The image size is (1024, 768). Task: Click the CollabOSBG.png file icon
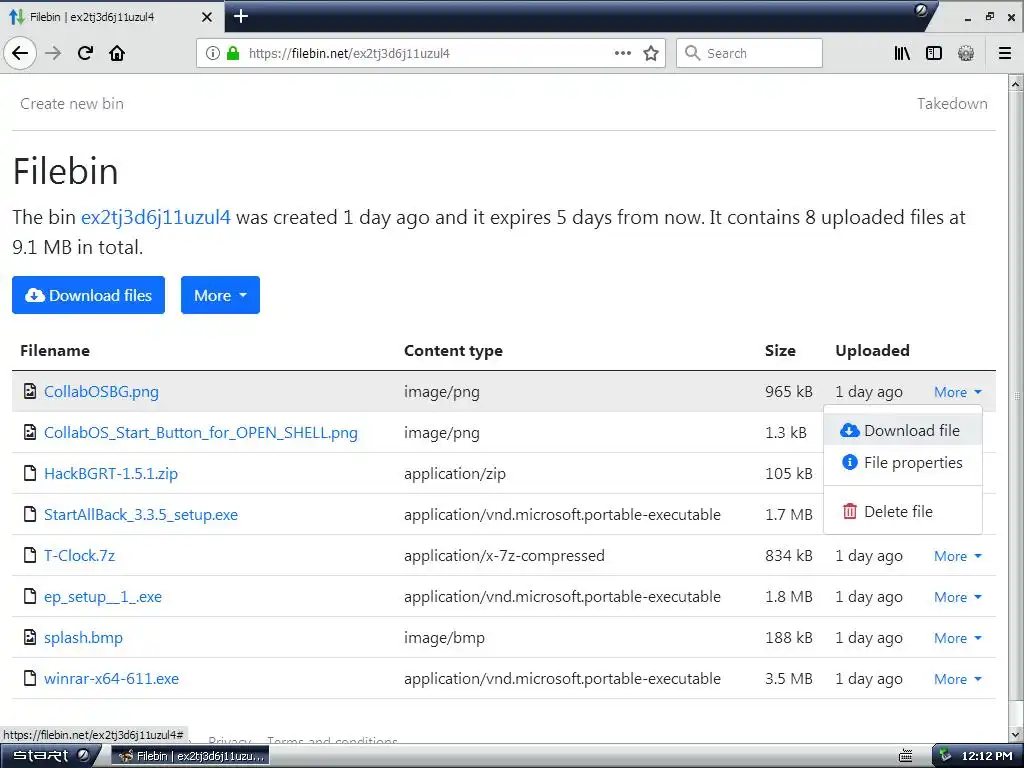29,391
